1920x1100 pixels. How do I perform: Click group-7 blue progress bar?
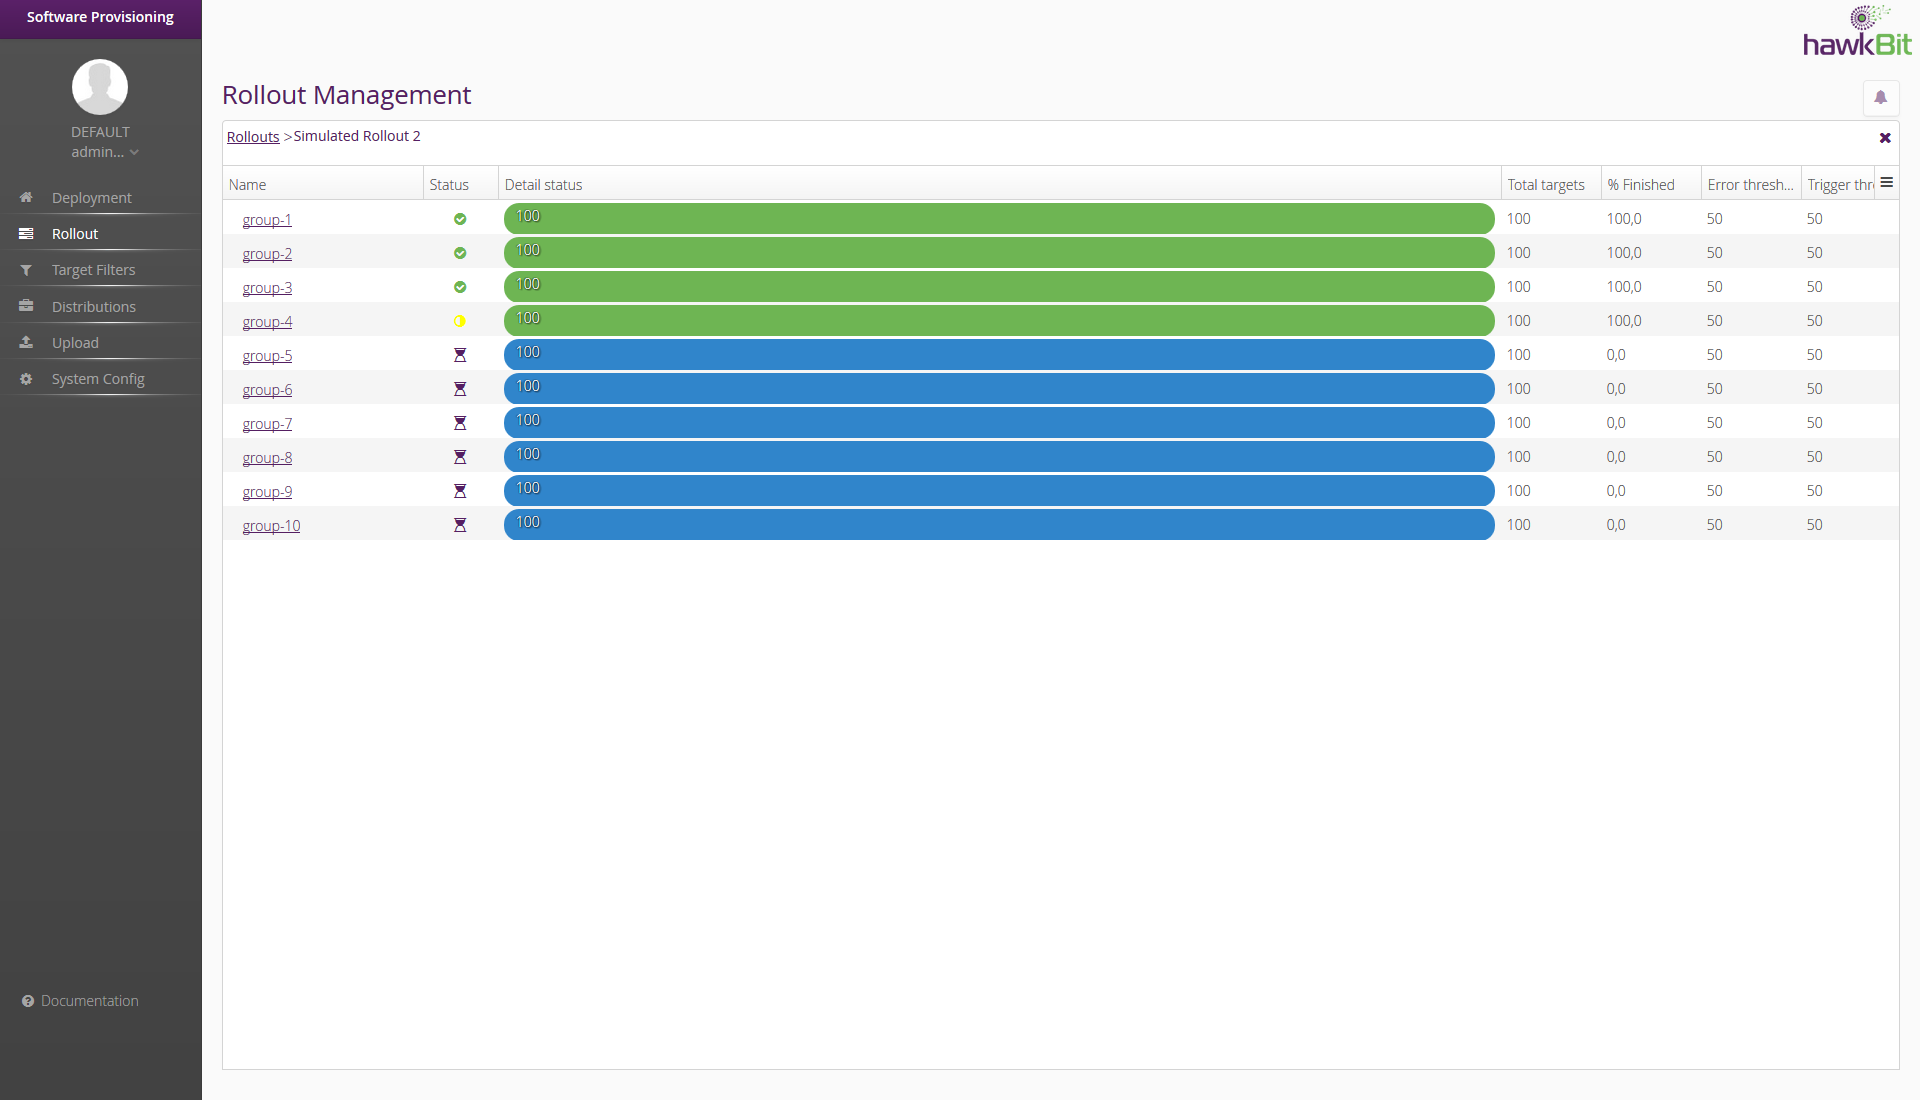tap(998, 423)
